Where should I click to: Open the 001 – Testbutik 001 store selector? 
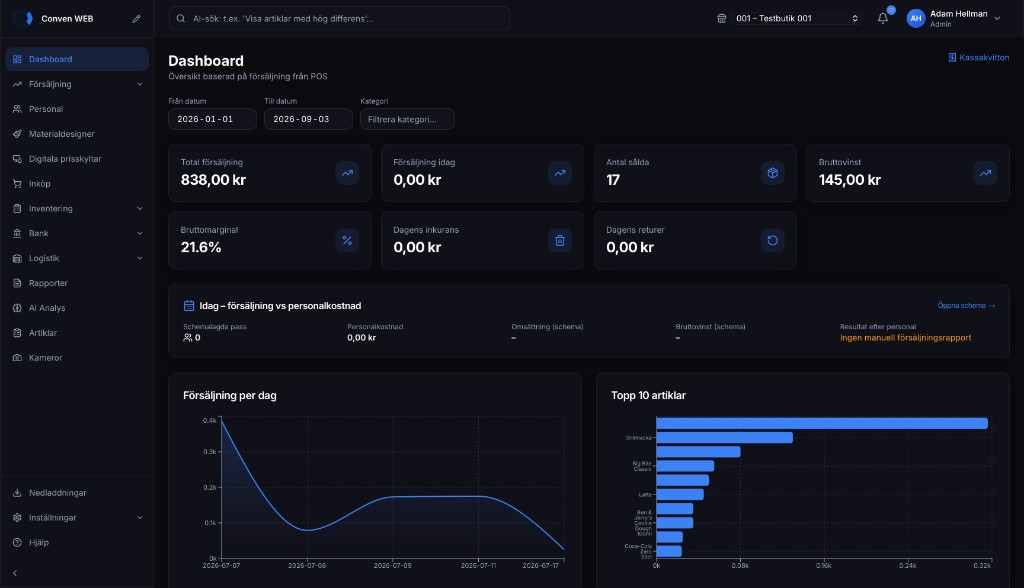796,18
